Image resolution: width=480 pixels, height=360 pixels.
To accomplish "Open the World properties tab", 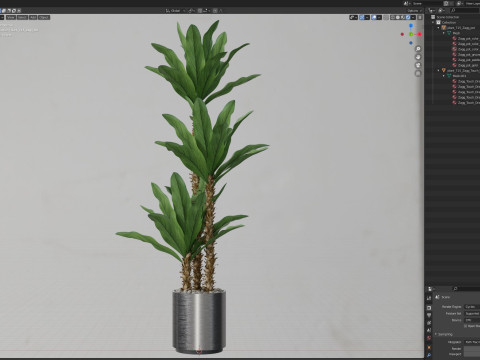I will point(429,338).
